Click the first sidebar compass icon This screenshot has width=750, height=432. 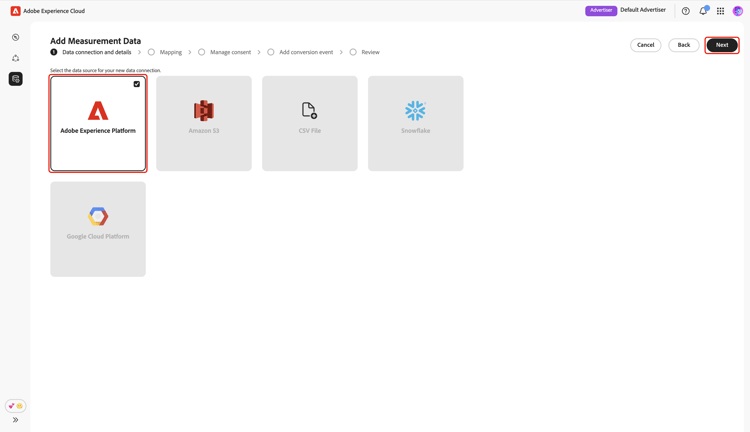(x=16, y=37)
